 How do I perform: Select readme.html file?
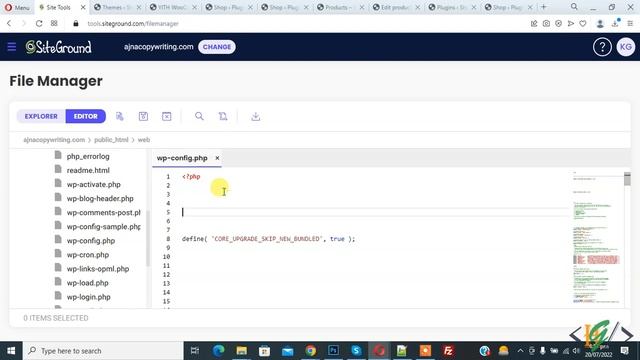tap(88, 170)
